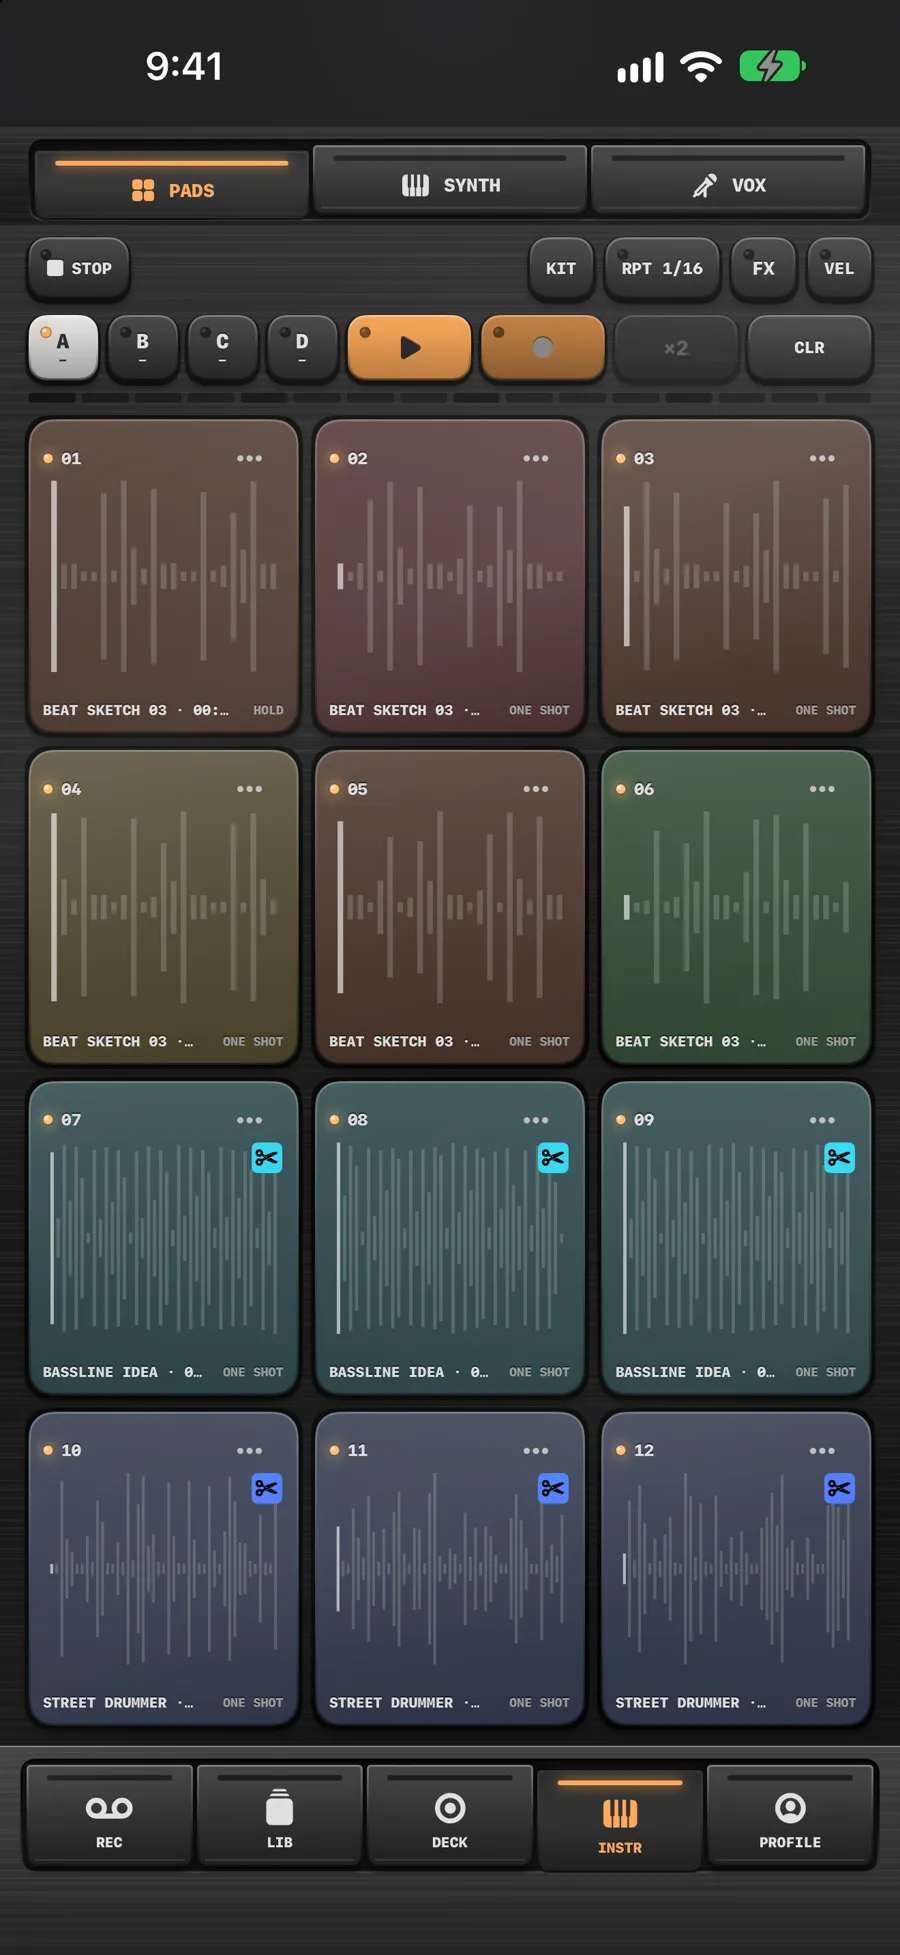Open the scissors slice icon on pad 09
The height and width of the screenshot is (1955, 900).
point(839,1158)
